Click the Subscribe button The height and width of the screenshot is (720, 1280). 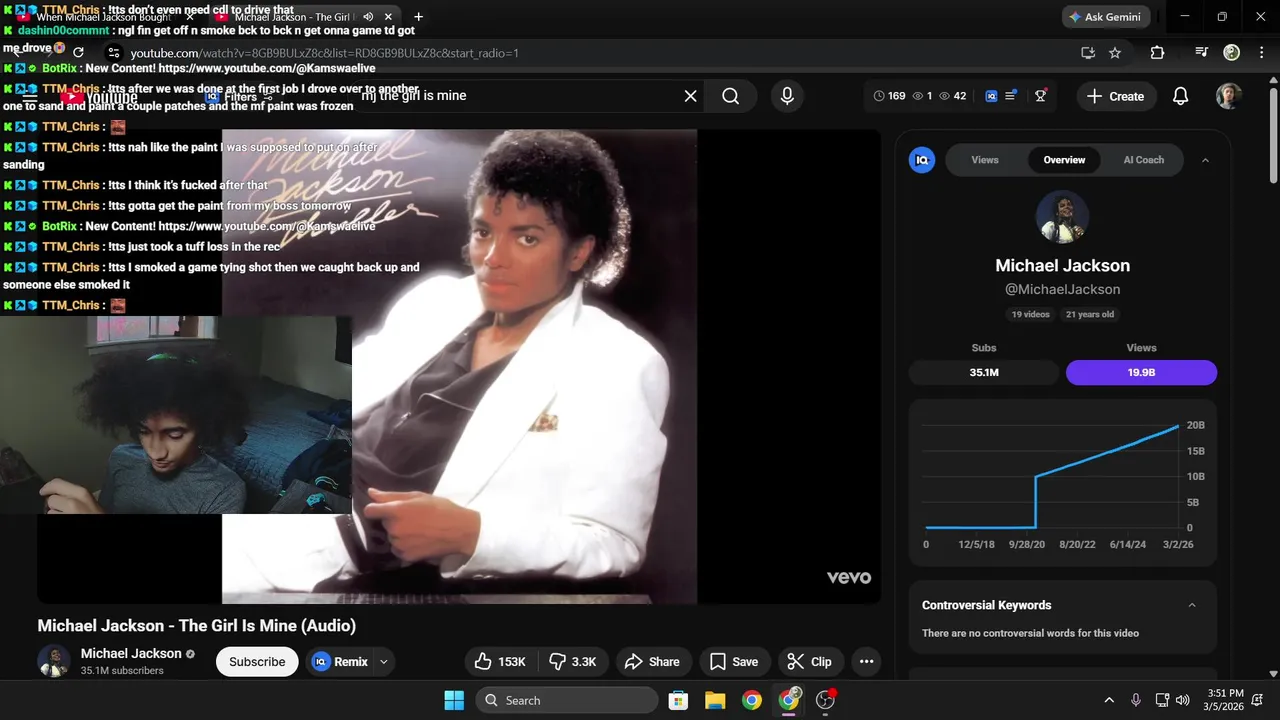pyautogui.click(x=257, y=661)
